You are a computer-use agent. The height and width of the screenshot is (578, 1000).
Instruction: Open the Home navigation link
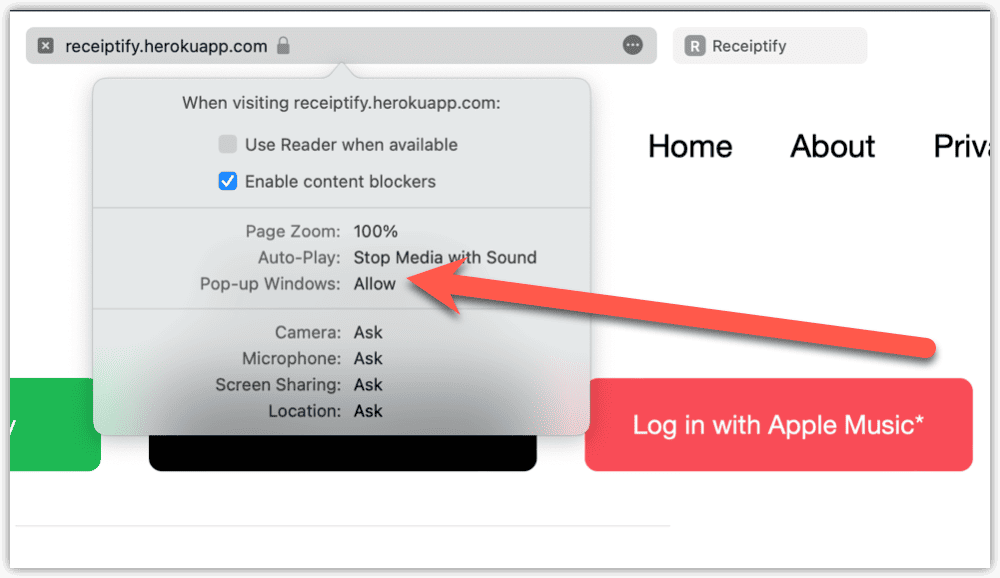pyautogui.click(x=690, y=146)
